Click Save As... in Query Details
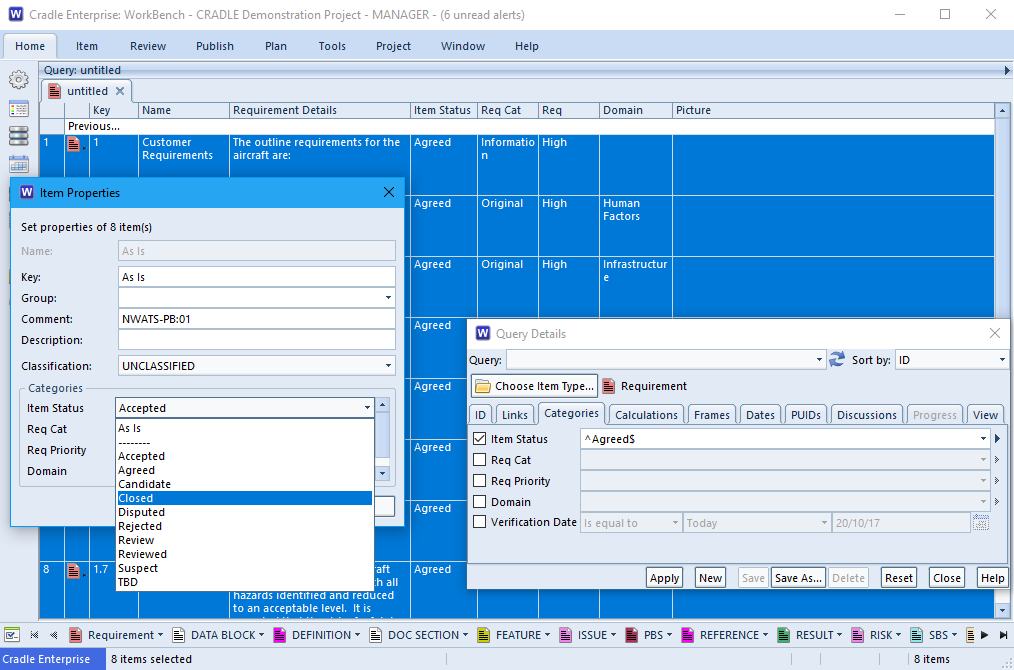 [798, 578]
